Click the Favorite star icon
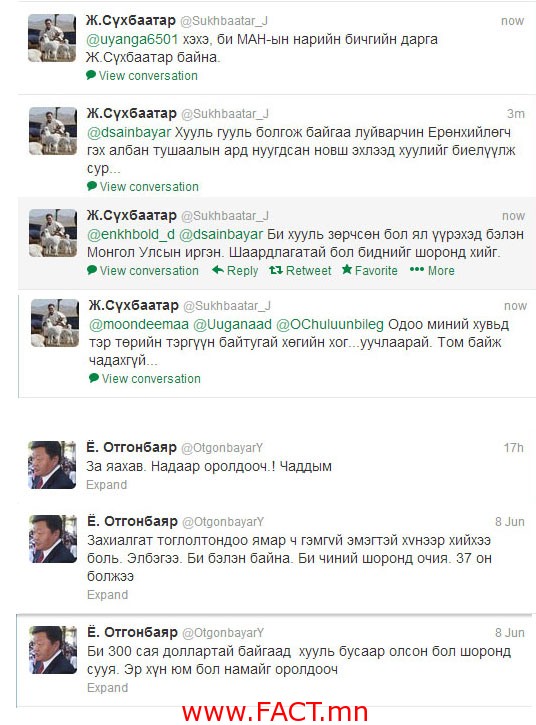536x725 pixels. 347,269
